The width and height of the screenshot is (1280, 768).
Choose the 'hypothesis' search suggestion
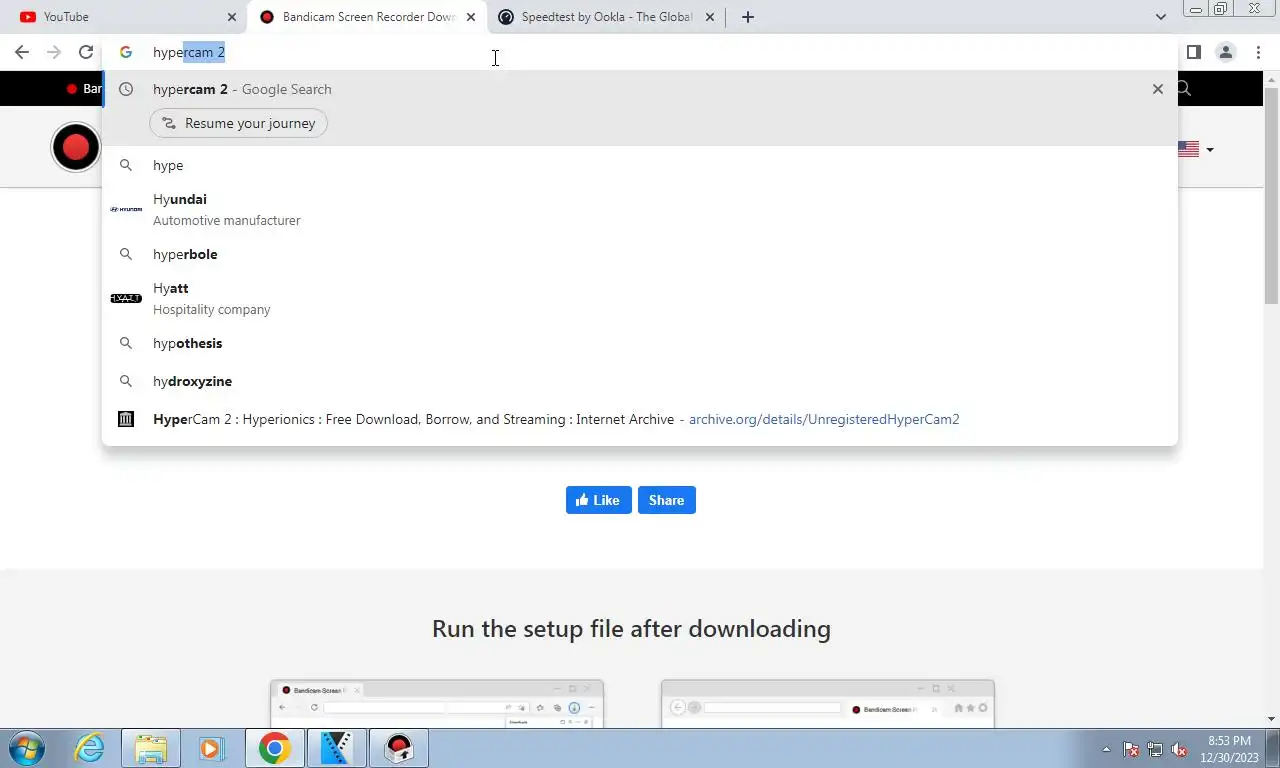click(x=640, y=343)
